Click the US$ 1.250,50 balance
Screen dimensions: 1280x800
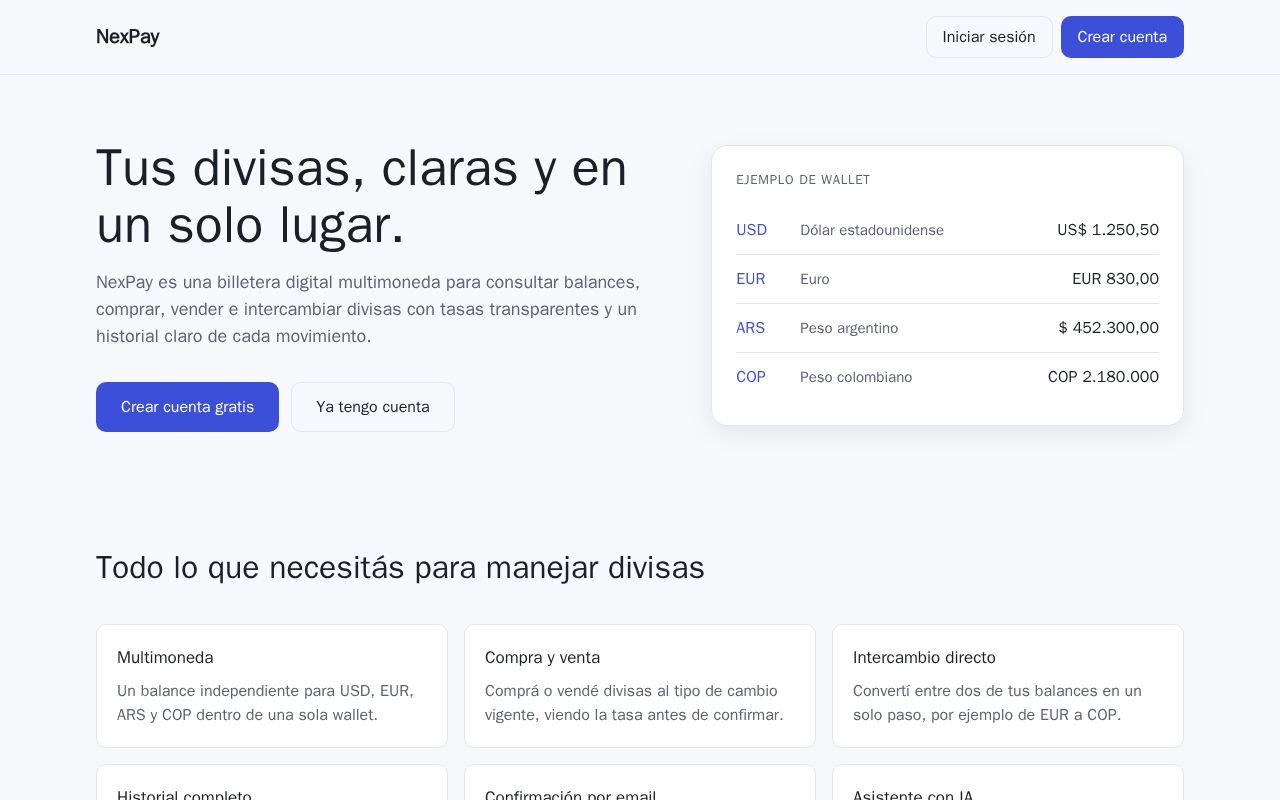coord(1108,230)
